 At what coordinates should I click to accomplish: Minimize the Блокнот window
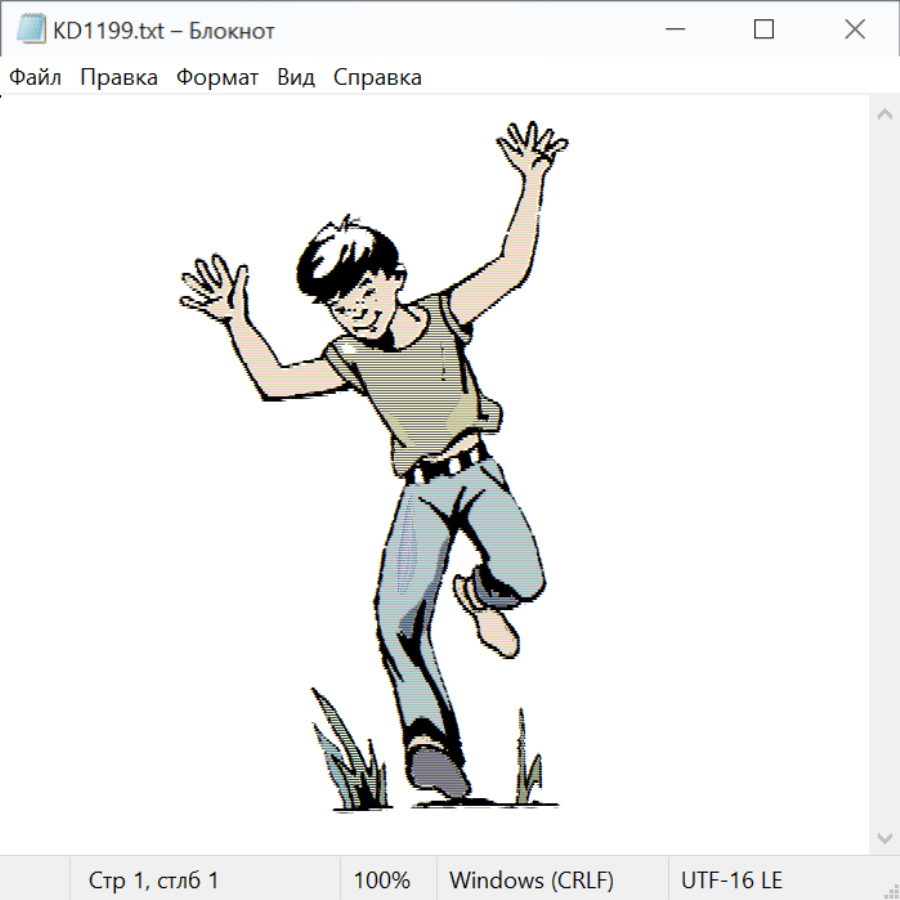coord(673,30)
